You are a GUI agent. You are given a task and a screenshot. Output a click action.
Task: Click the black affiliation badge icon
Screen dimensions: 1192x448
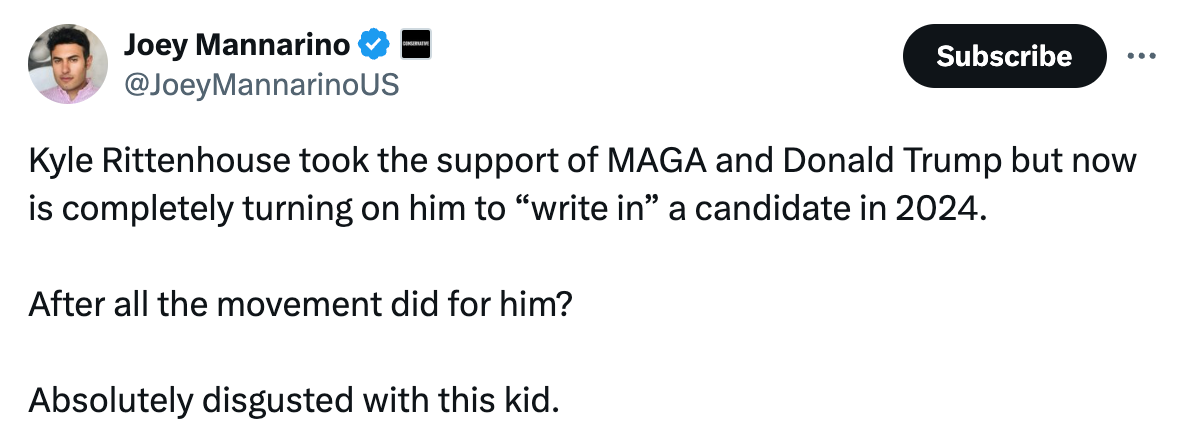click(x=414, y=45)
